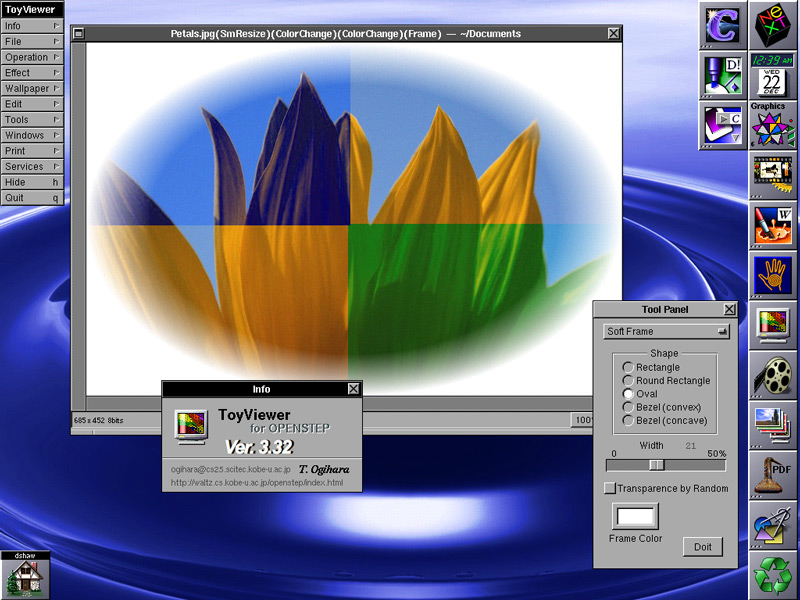Open the checkmark C app icon
Image resolution: width=800 pixels, height=600 pixels.
click(x=723, y=125)
